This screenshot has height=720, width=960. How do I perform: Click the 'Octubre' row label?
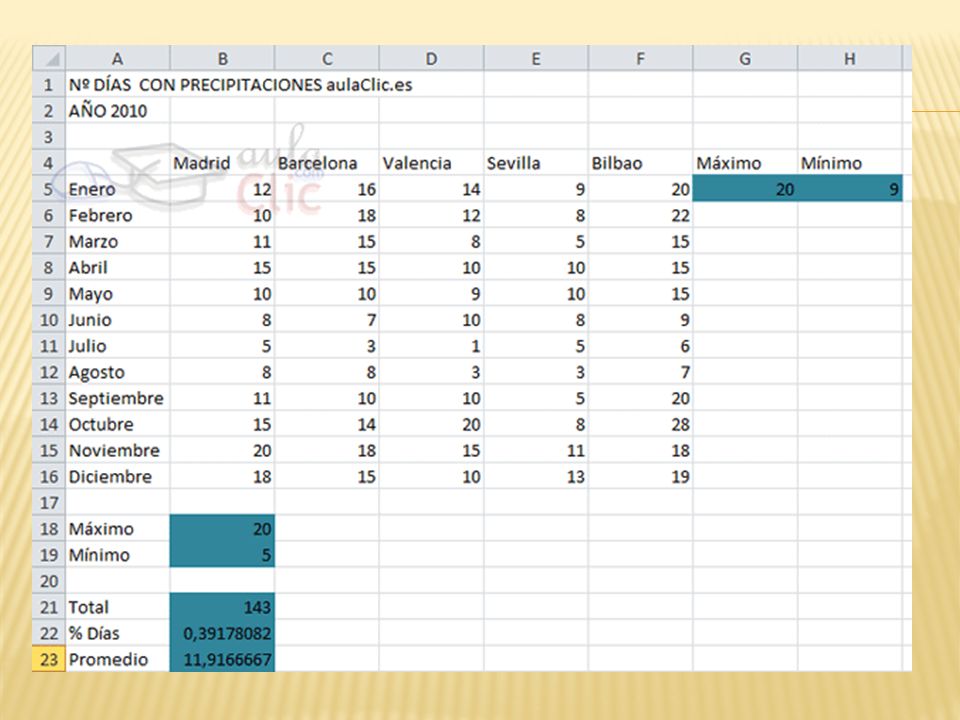tap(118, 424)
